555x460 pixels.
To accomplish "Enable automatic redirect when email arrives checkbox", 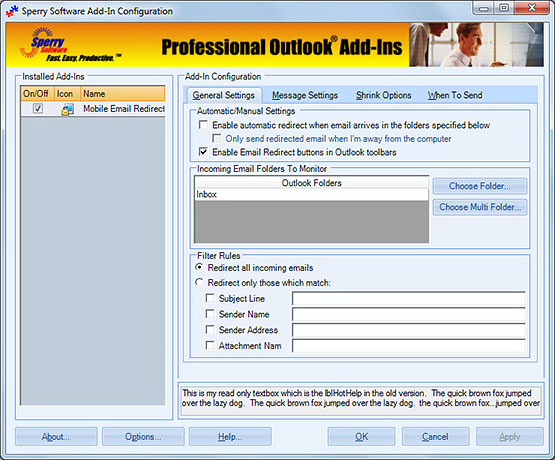I will tap(203, 125).
